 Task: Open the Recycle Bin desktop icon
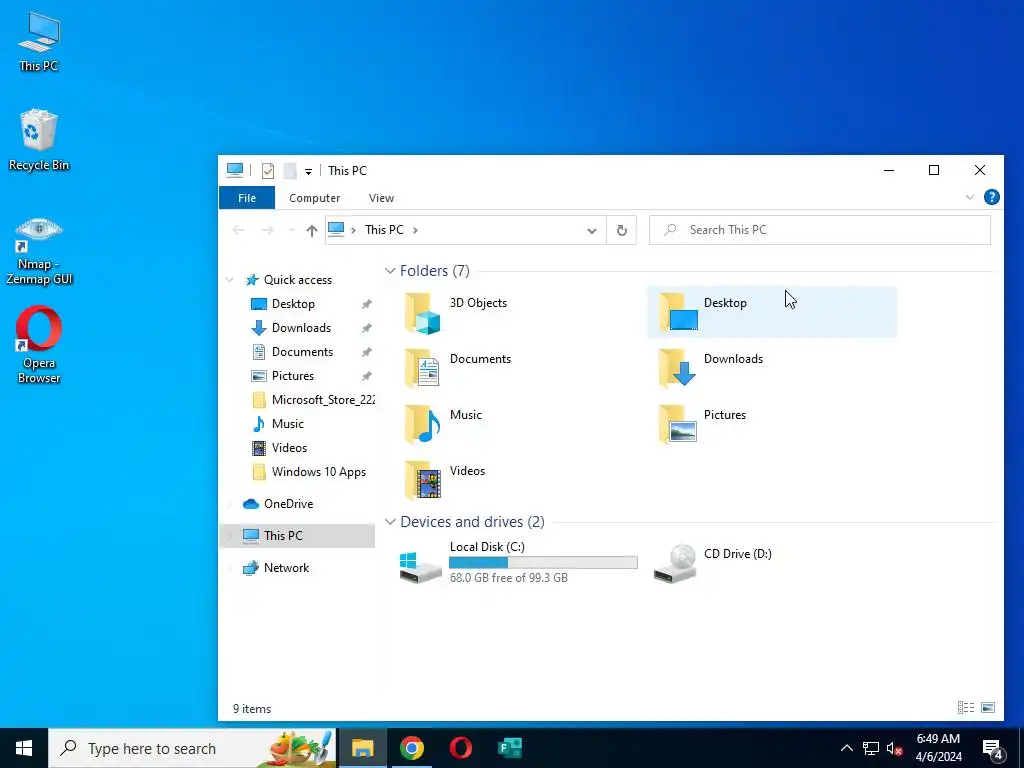(x=39, y=140)
